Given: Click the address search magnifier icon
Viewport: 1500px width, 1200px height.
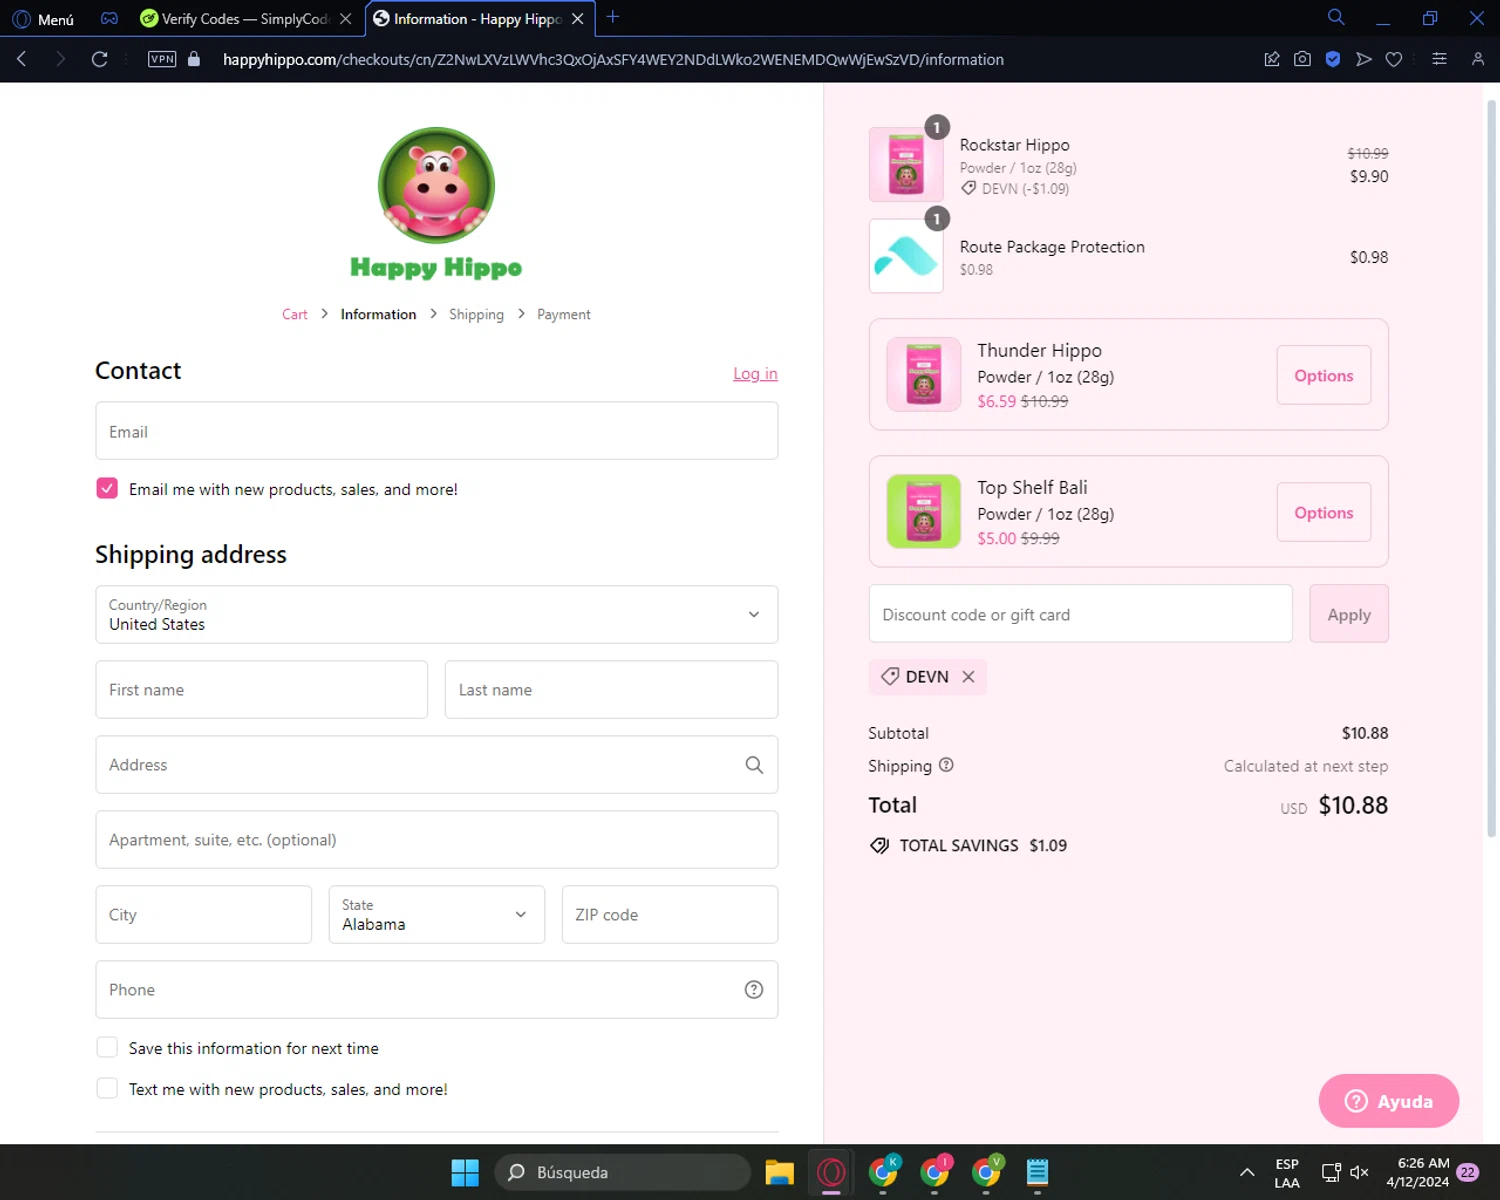Looking at the screenshot, I should [754, 765].
